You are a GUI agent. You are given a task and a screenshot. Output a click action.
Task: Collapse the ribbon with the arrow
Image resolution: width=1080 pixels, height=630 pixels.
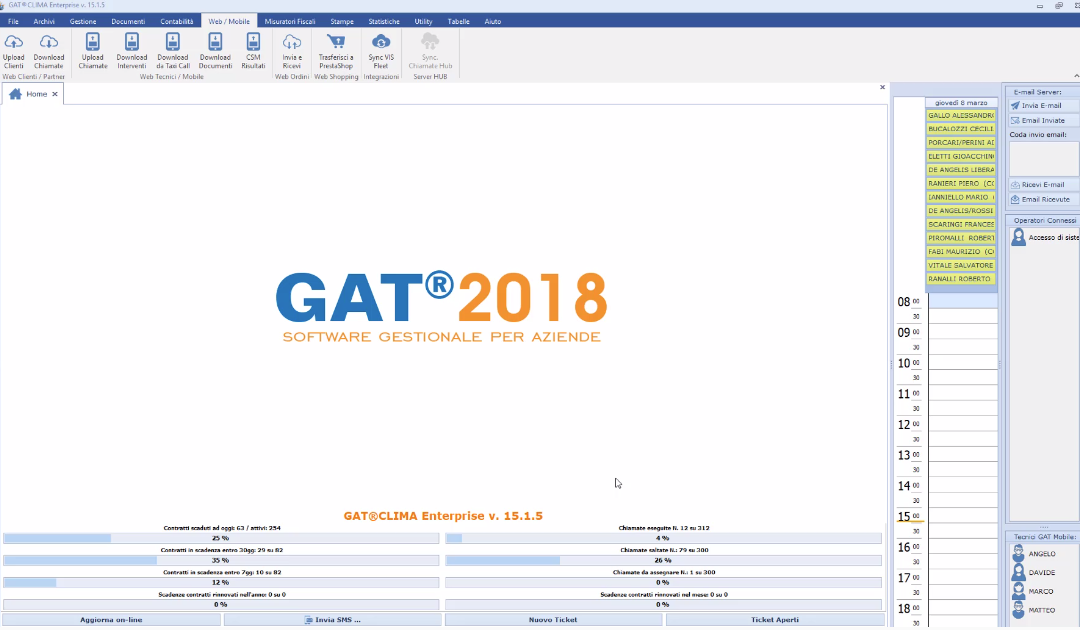1076,76
